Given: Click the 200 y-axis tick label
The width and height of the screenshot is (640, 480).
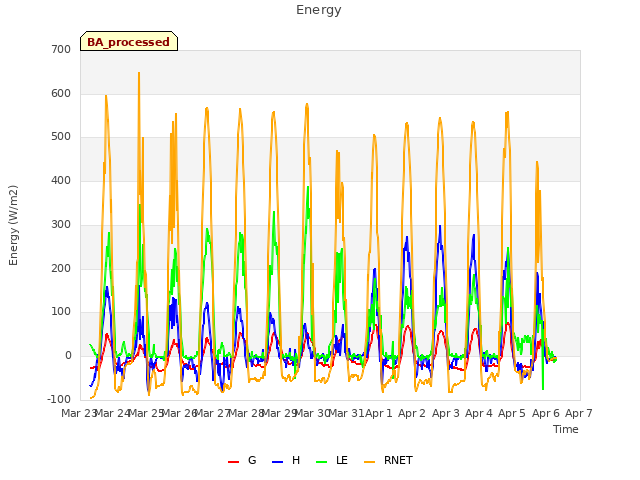Looking at the screenshot, I should [x=61, y=269].
